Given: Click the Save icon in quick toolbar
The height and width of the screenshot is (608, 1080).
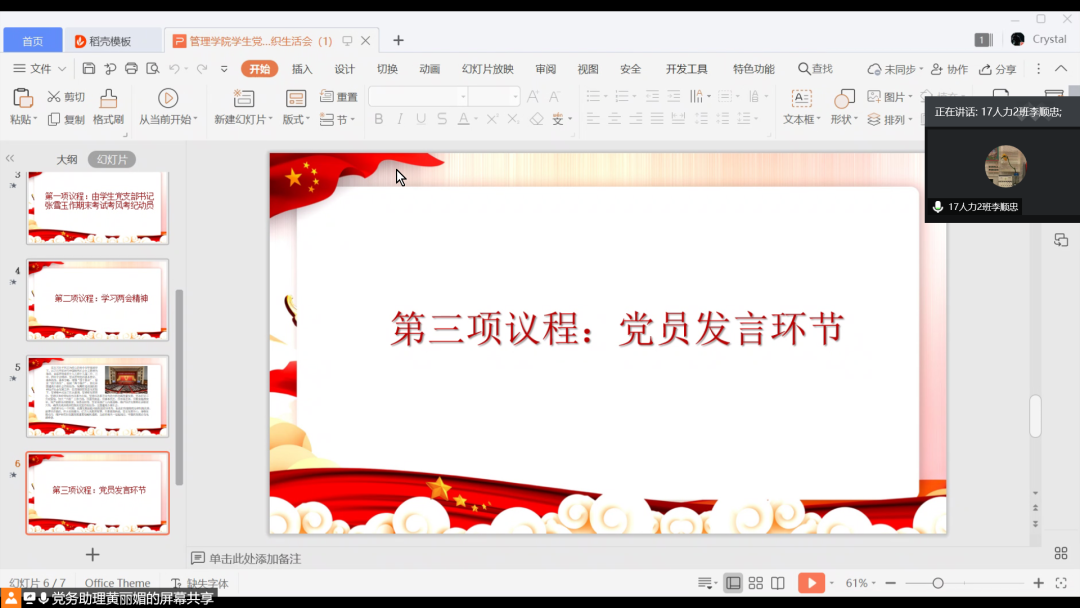Looking at the screenshot, I should point(89,69).
